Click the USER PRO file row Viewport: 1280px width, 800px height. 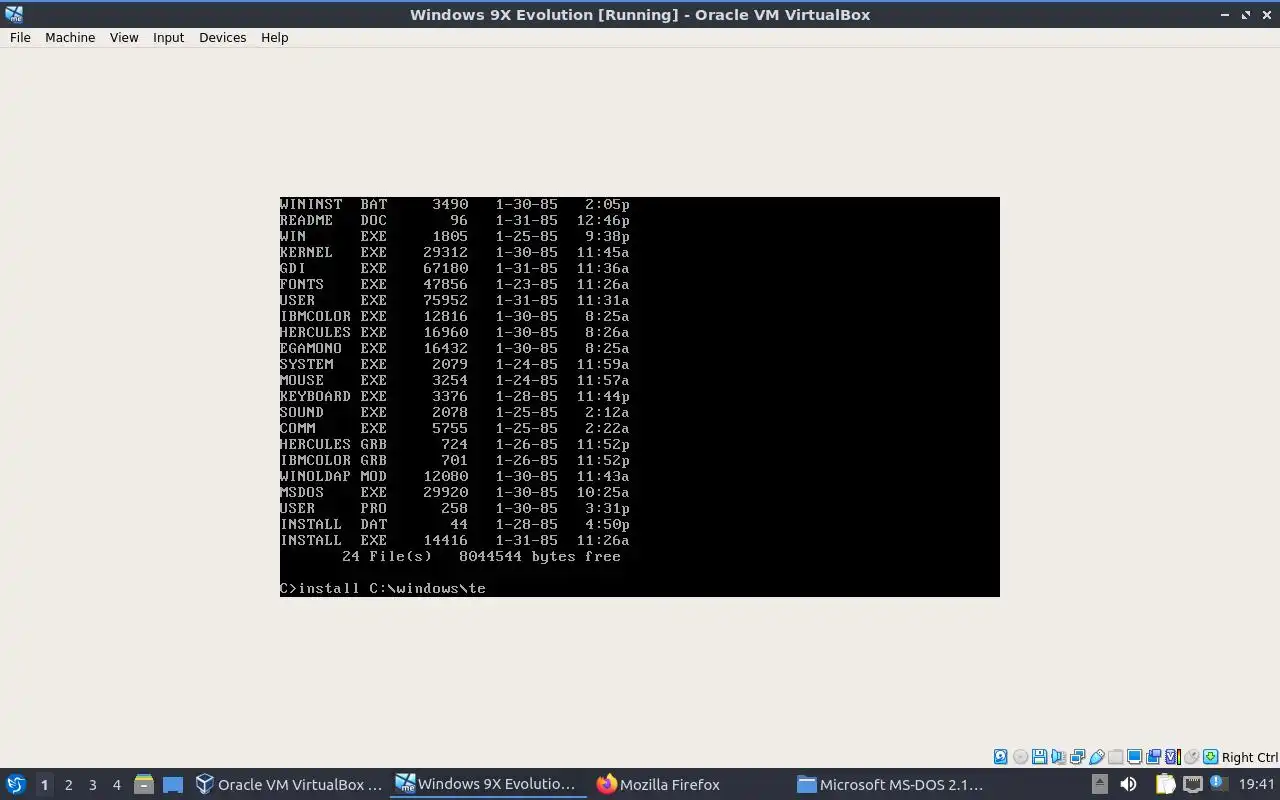(455, 508)
